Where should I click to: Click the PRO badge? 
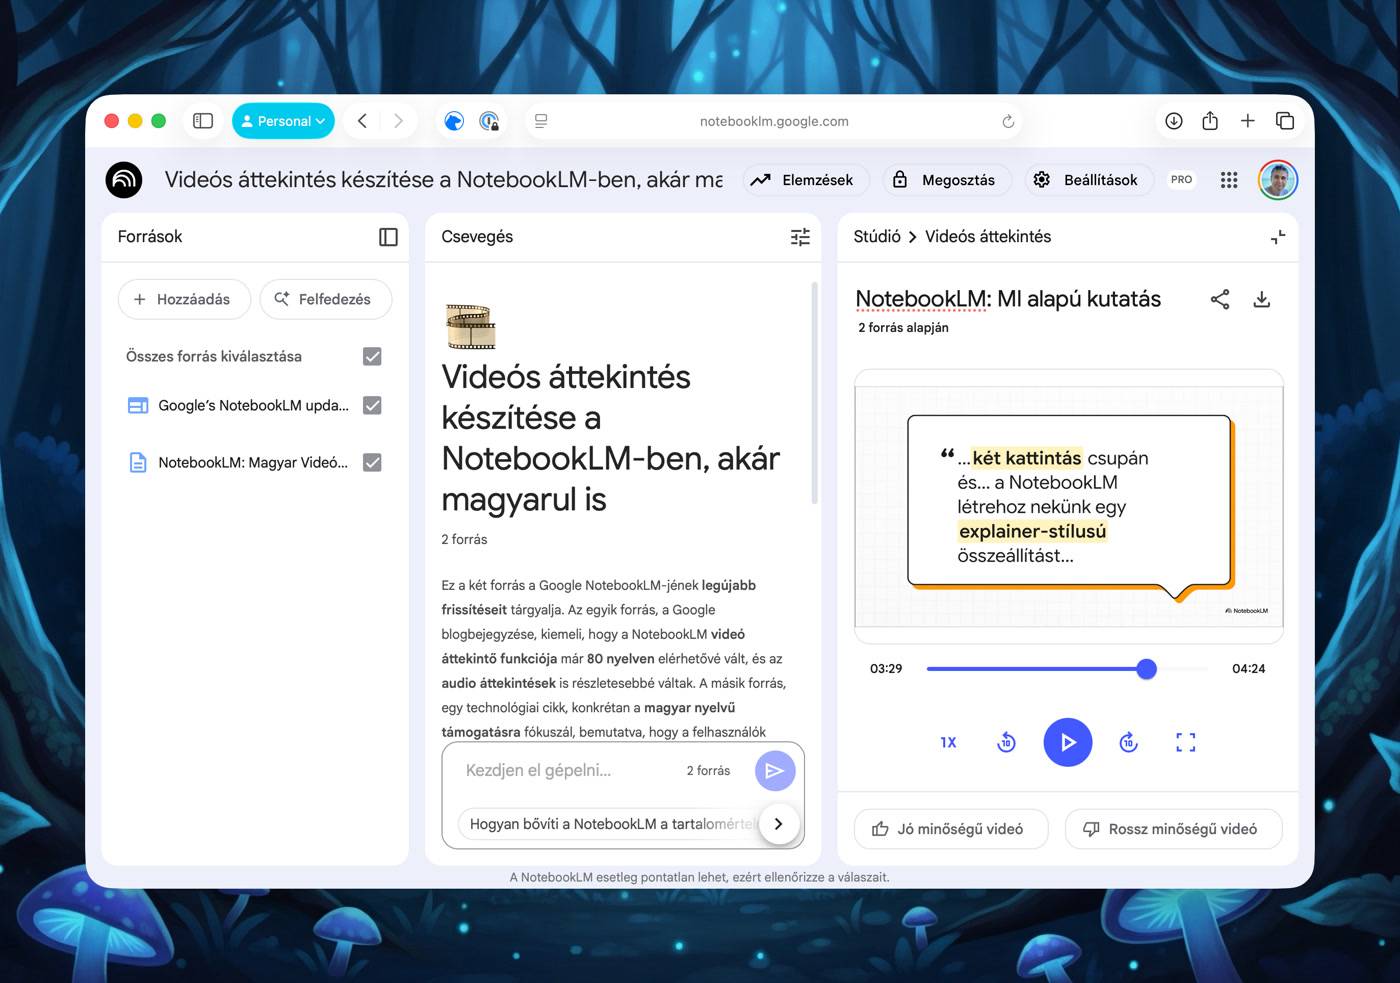tap(1181, 180)
